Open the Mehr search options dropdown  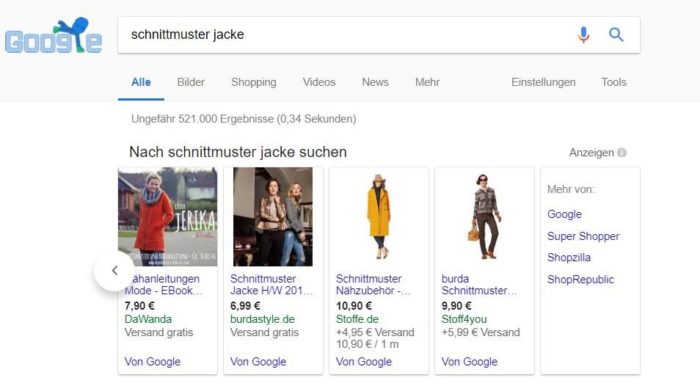427,82
